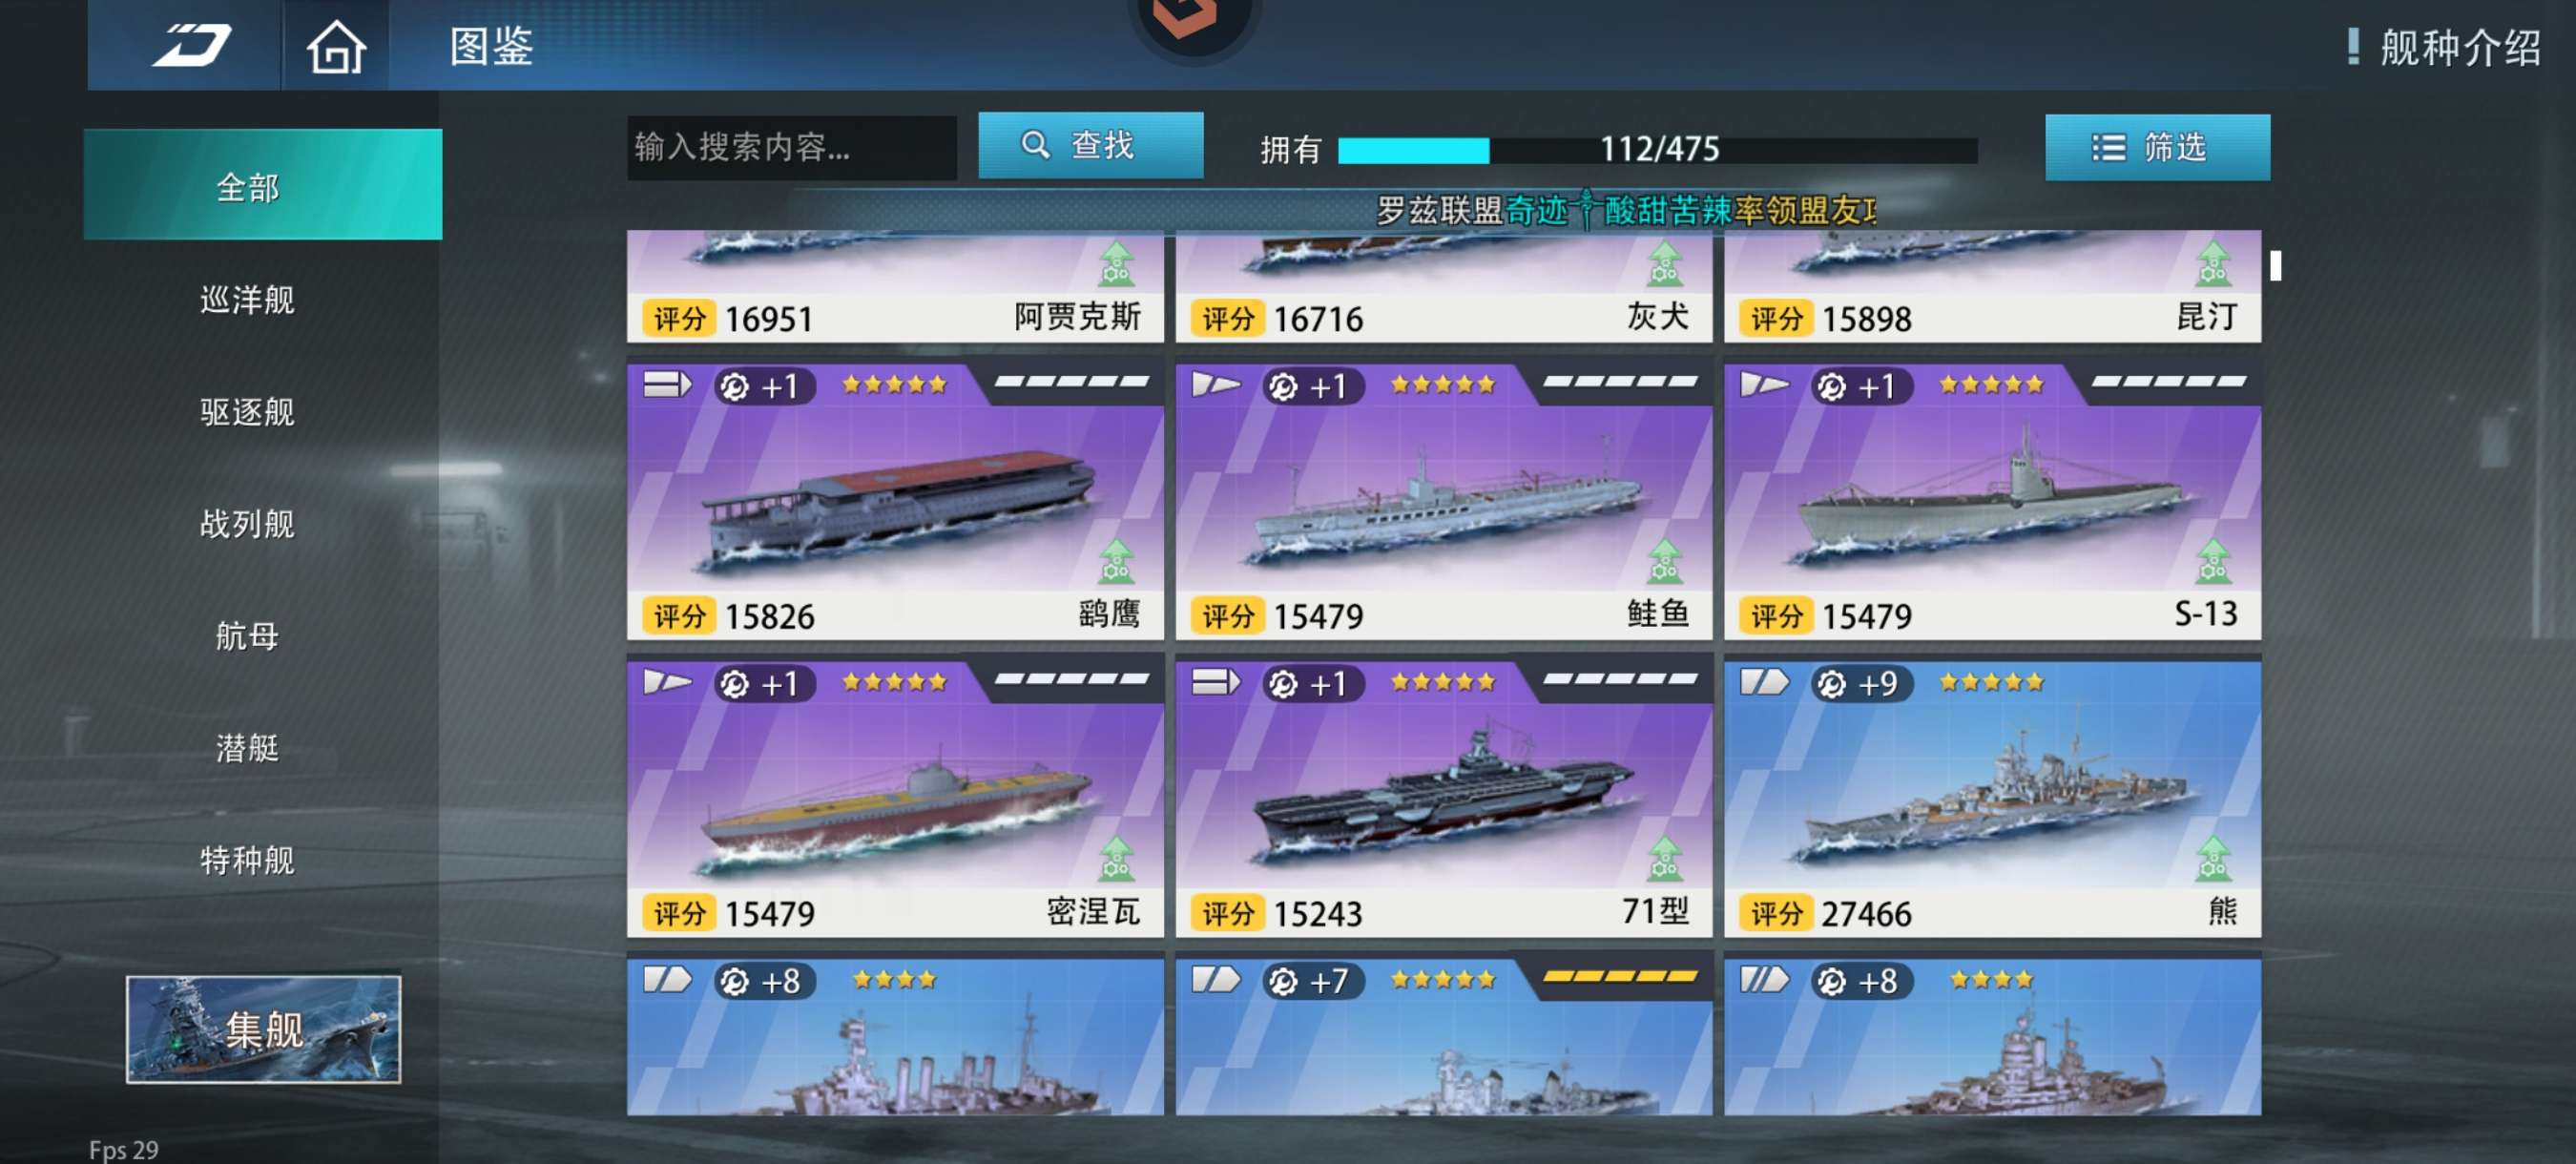Click the owned ships progress bar
The image size is (2576, 1164).
click(1657, 150)
